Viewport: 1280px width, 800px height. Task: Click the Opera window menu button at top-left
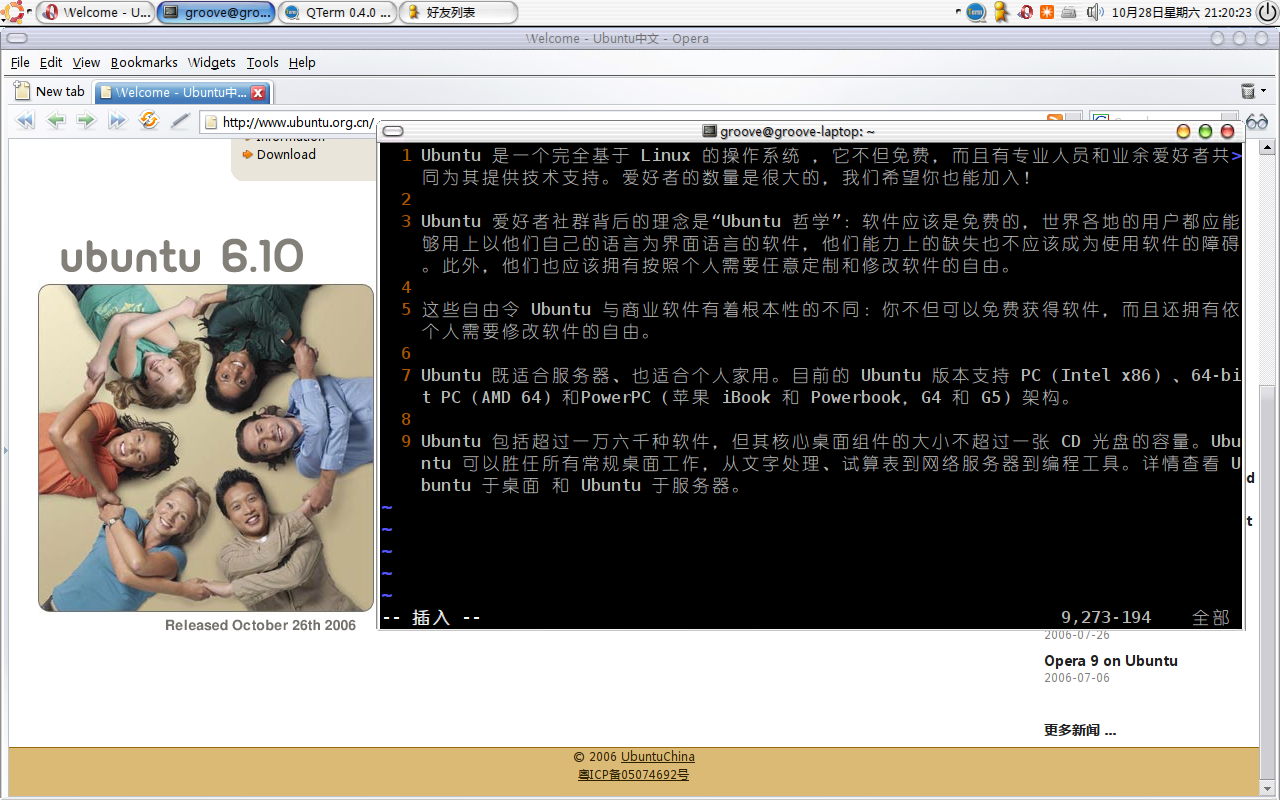[15, 38]
